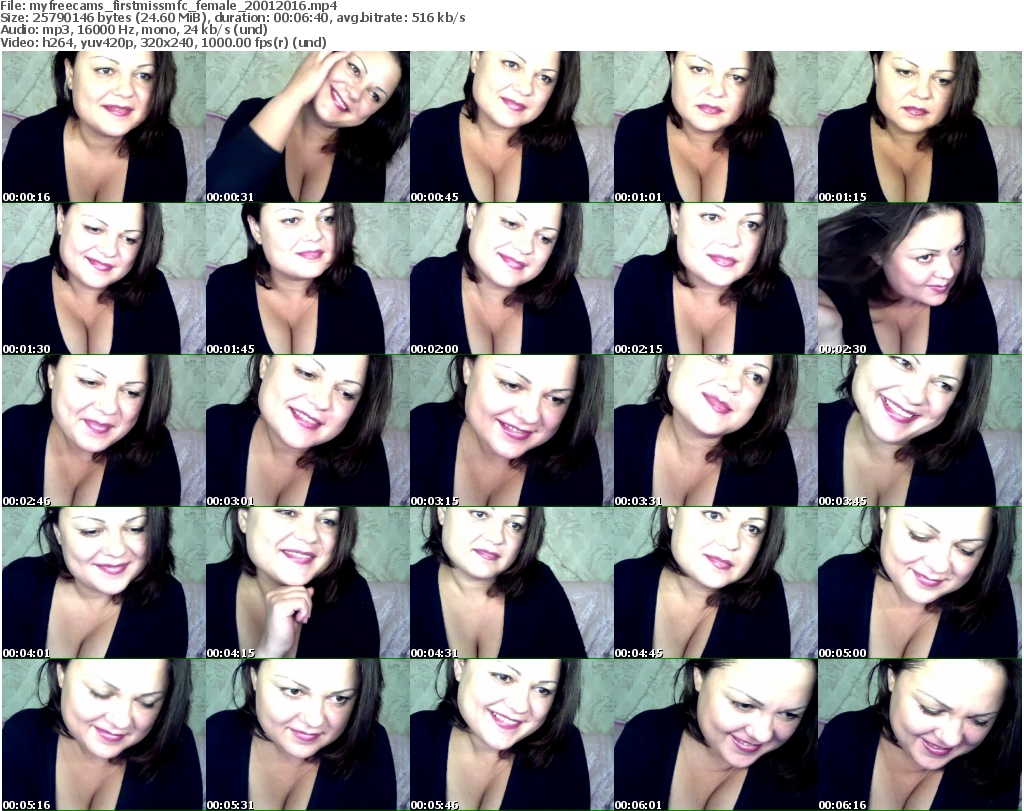Select the thumbnail frame stamped 00:00:31
1024x811 pixels.
tap(308, 127)
